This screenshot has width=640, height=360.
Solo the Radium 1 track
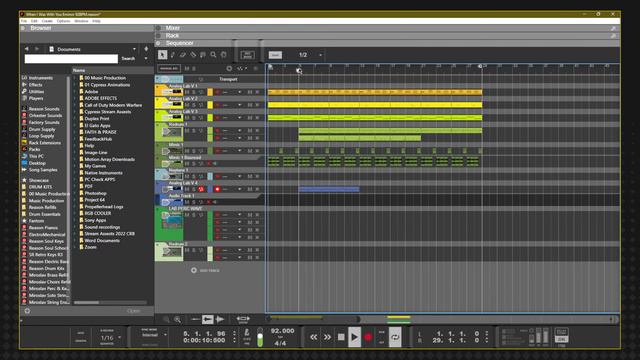coord(193,131)
